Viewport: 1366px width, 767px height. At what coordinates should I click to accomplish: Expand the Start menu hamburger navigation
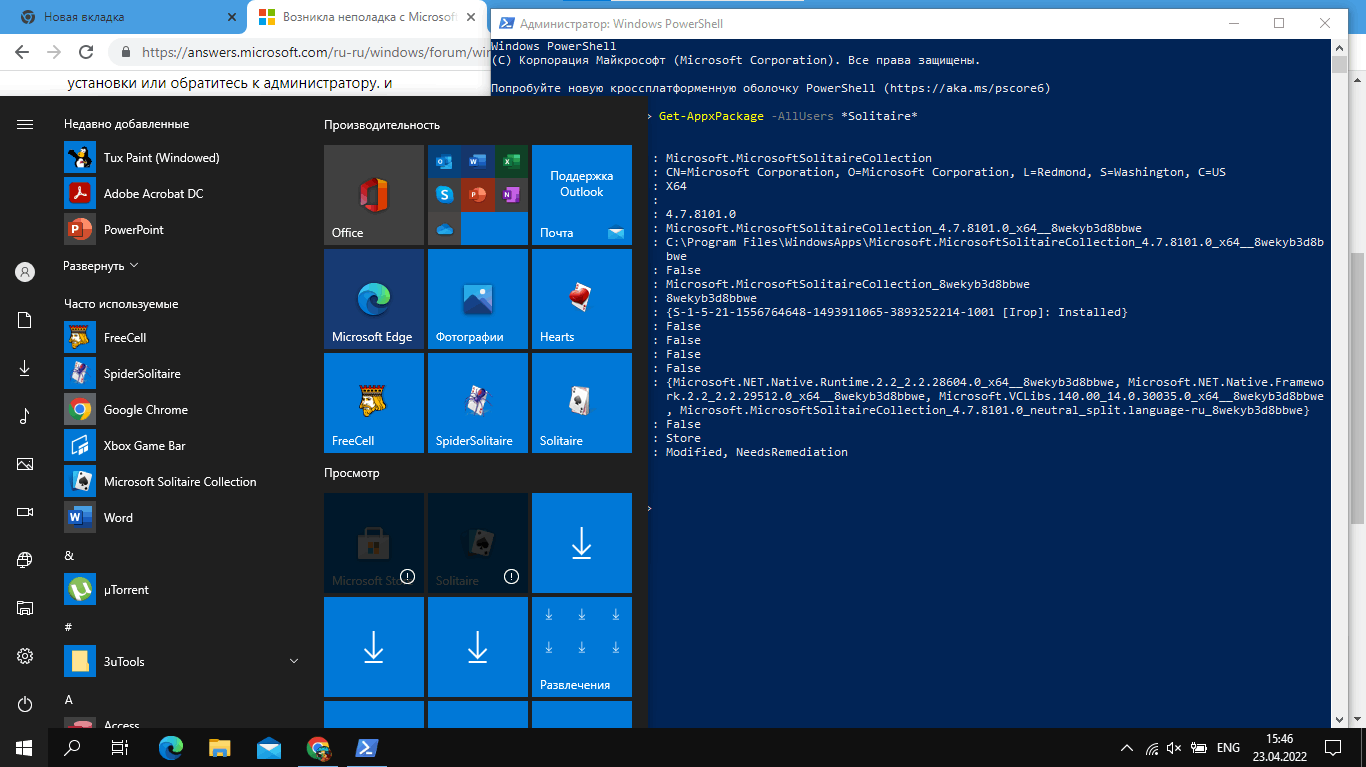[25, 124]
